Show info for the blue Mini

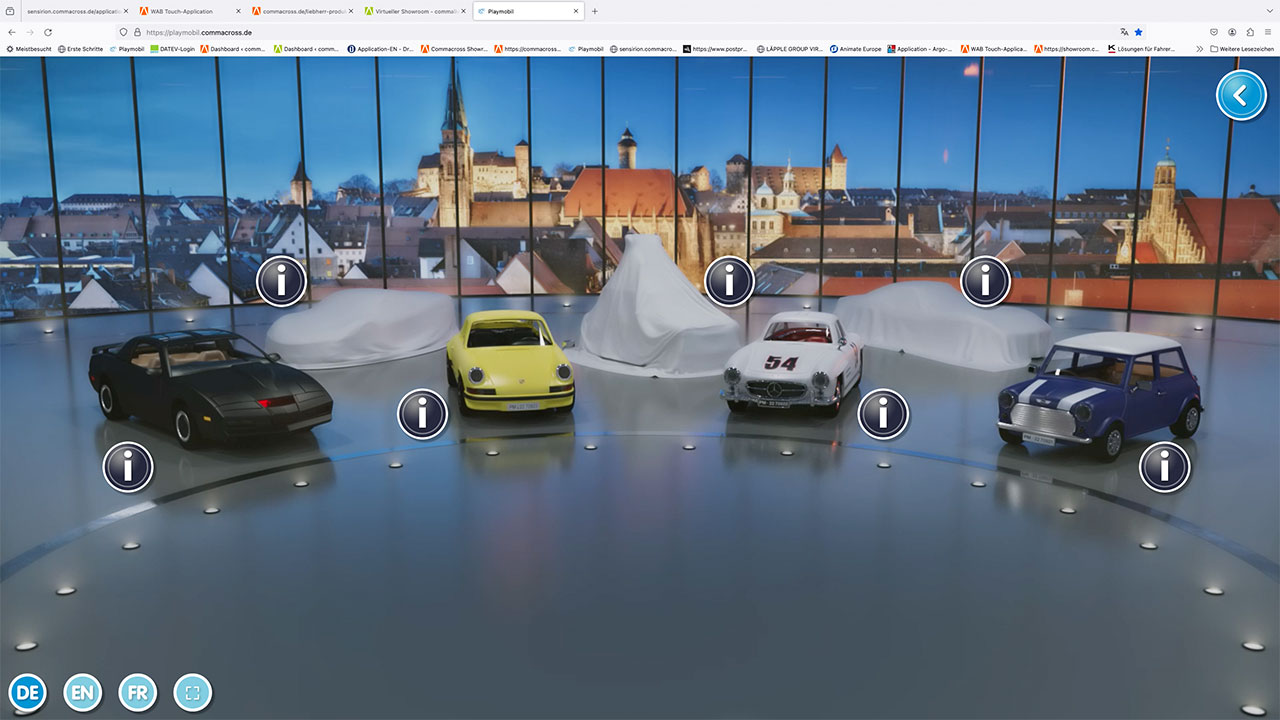[1165, 467]
